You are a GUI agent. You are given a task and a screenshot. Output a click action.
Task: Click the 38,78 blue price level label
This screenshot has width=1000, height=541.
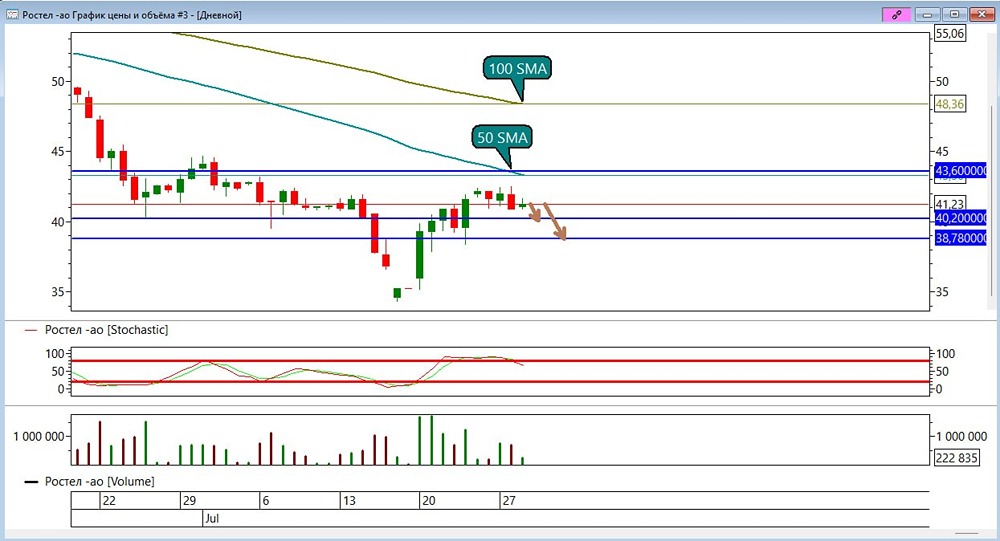coord(960,238)
